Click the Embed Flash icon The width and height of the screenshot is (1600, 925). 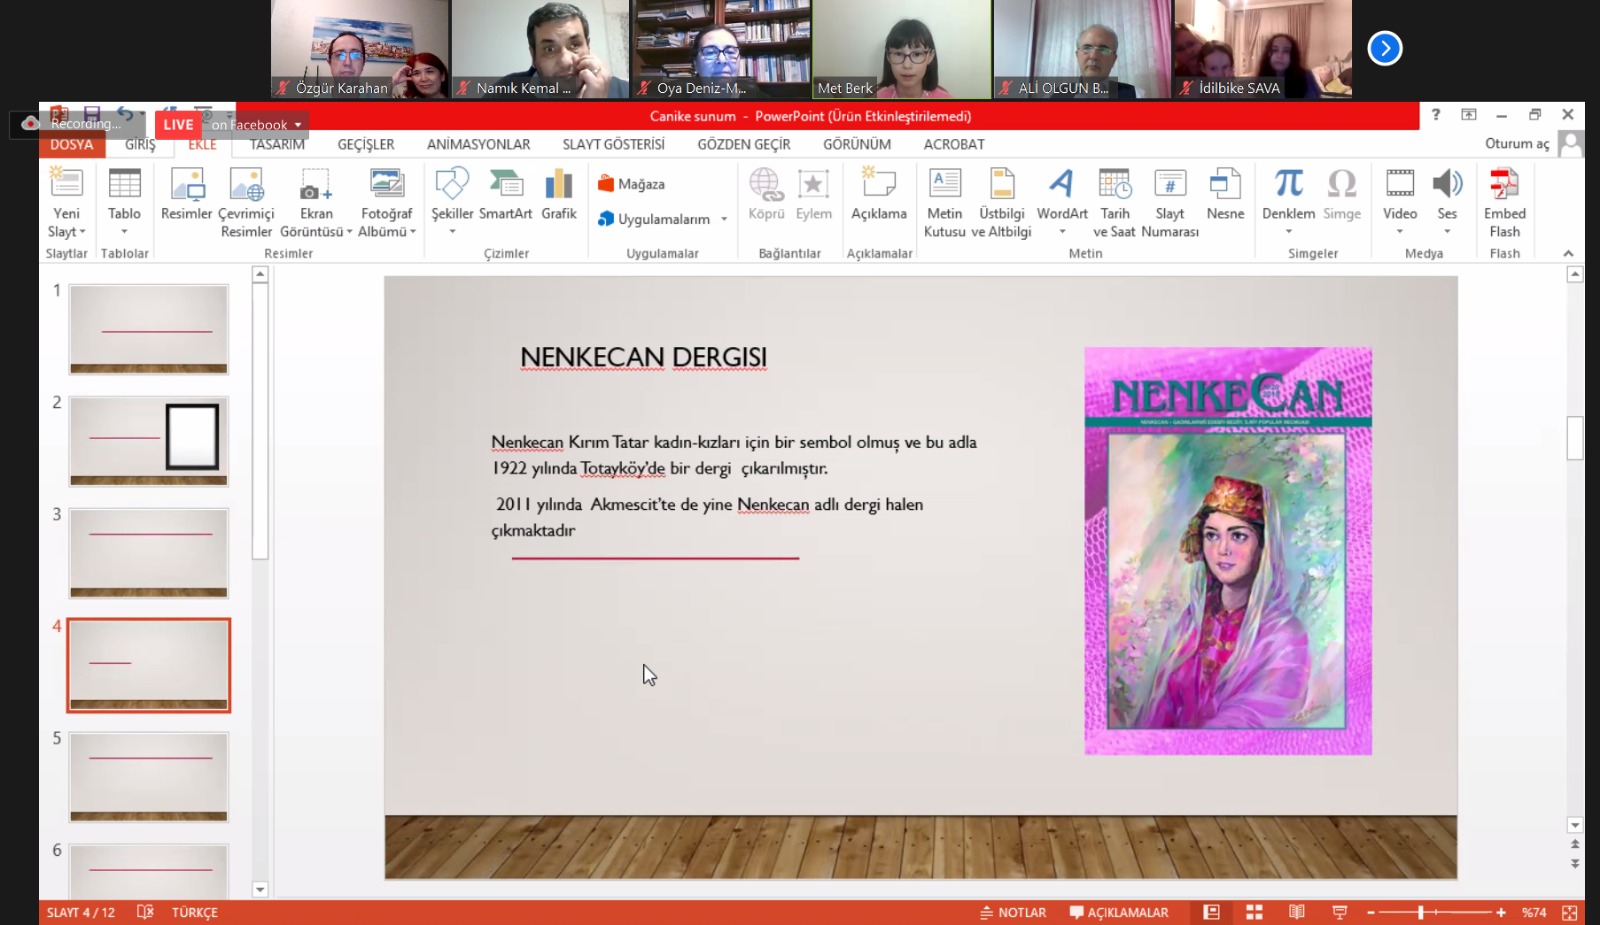[x=1505, y=204]
